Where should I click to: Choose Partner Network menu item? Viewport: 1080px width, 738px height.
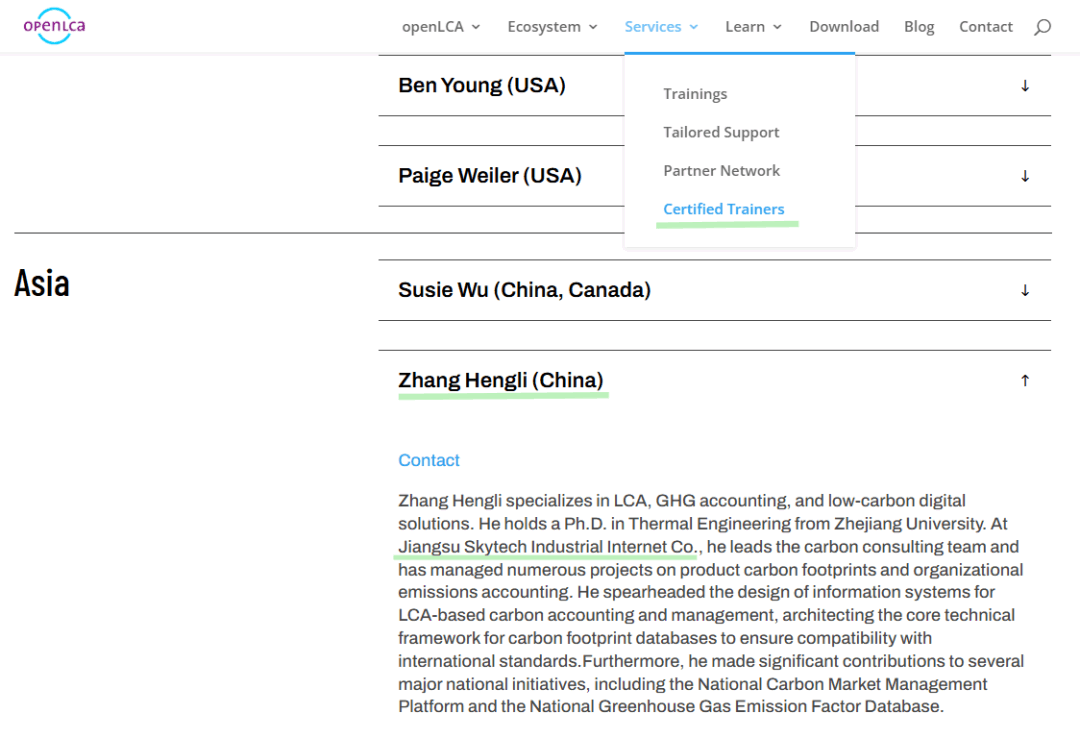pyautogui.click(x=721, y=171)
